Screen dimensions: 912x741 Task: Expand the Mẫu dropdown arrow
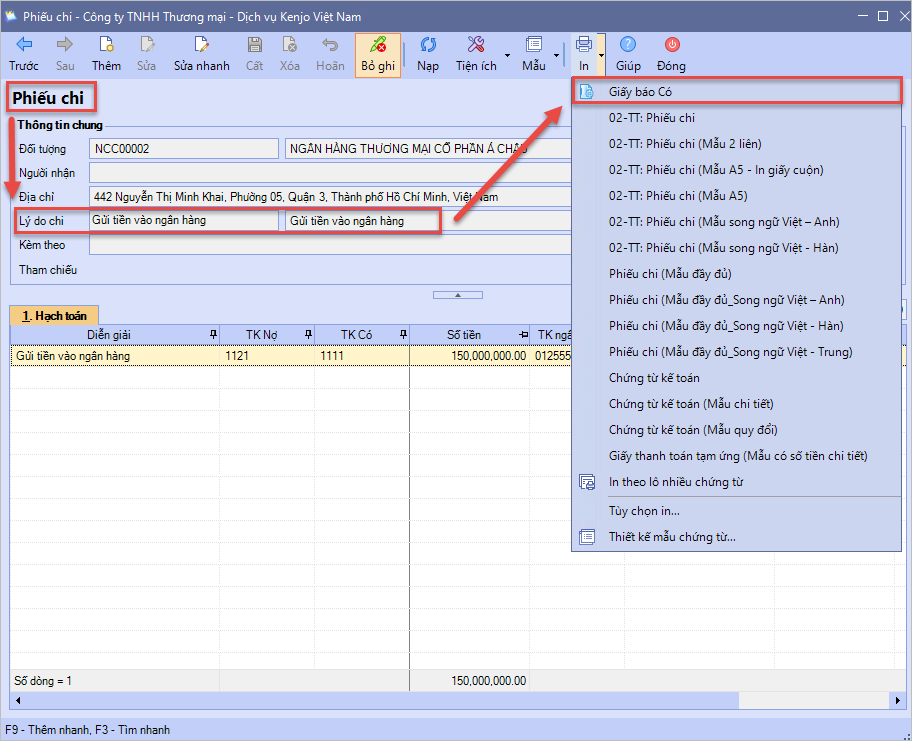(556, 55)
